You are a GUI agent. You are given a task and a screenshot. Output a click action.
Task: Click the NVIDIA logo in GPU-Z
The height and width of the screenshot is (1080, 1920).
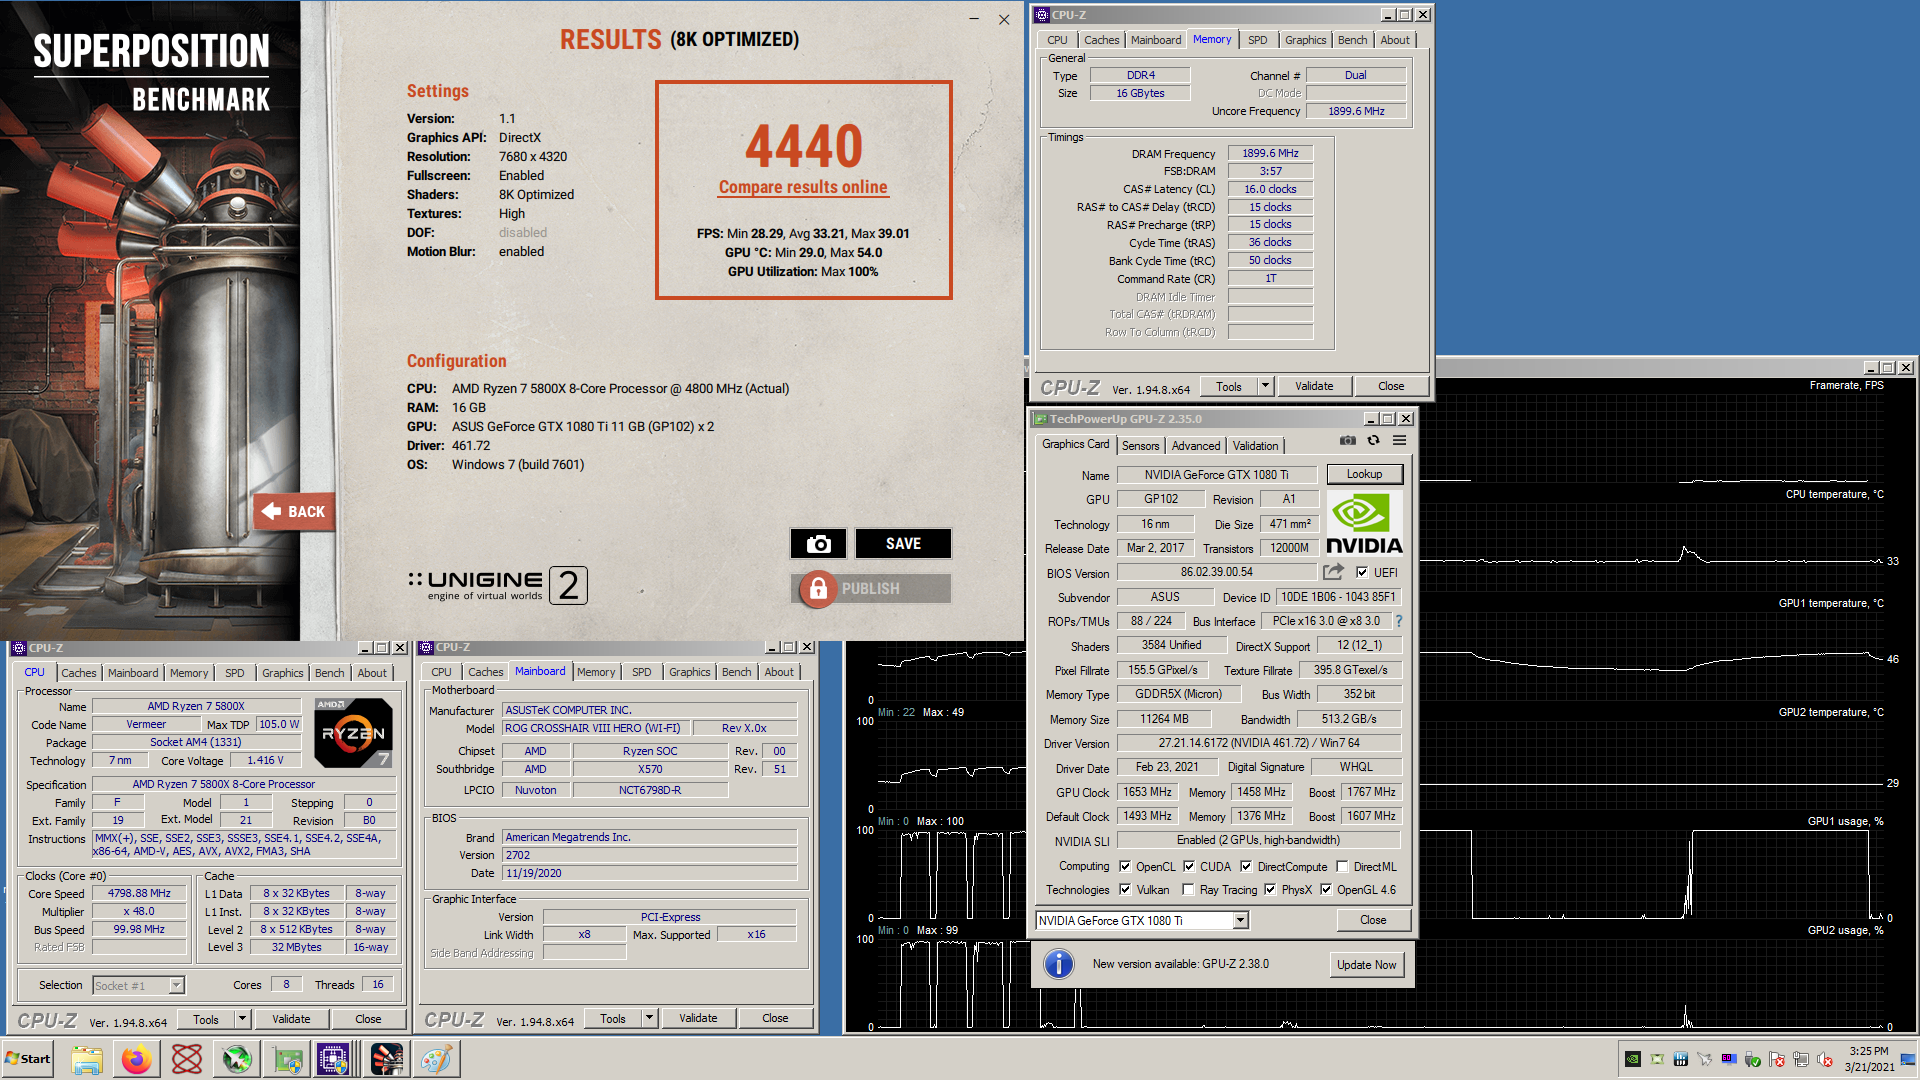[1364, 523]
